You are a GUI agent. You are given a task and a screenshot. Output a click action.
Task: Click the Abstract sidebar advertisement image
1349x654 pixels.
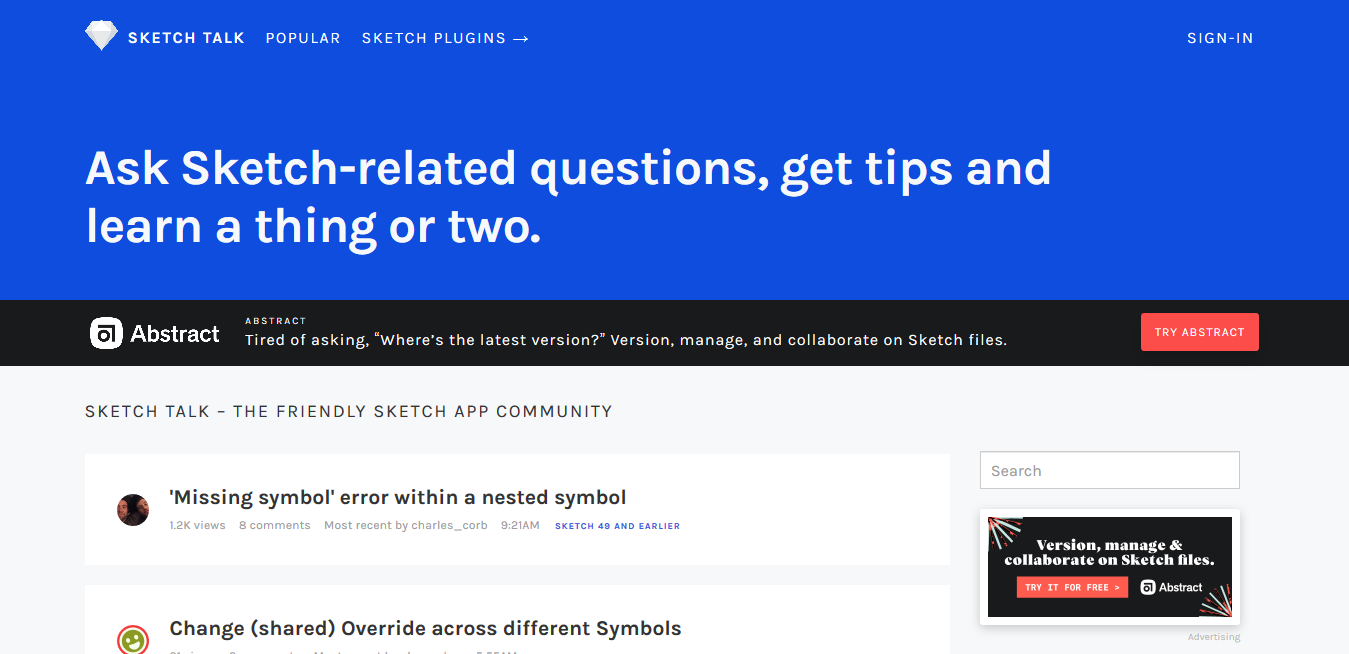tap(1110, 567)
